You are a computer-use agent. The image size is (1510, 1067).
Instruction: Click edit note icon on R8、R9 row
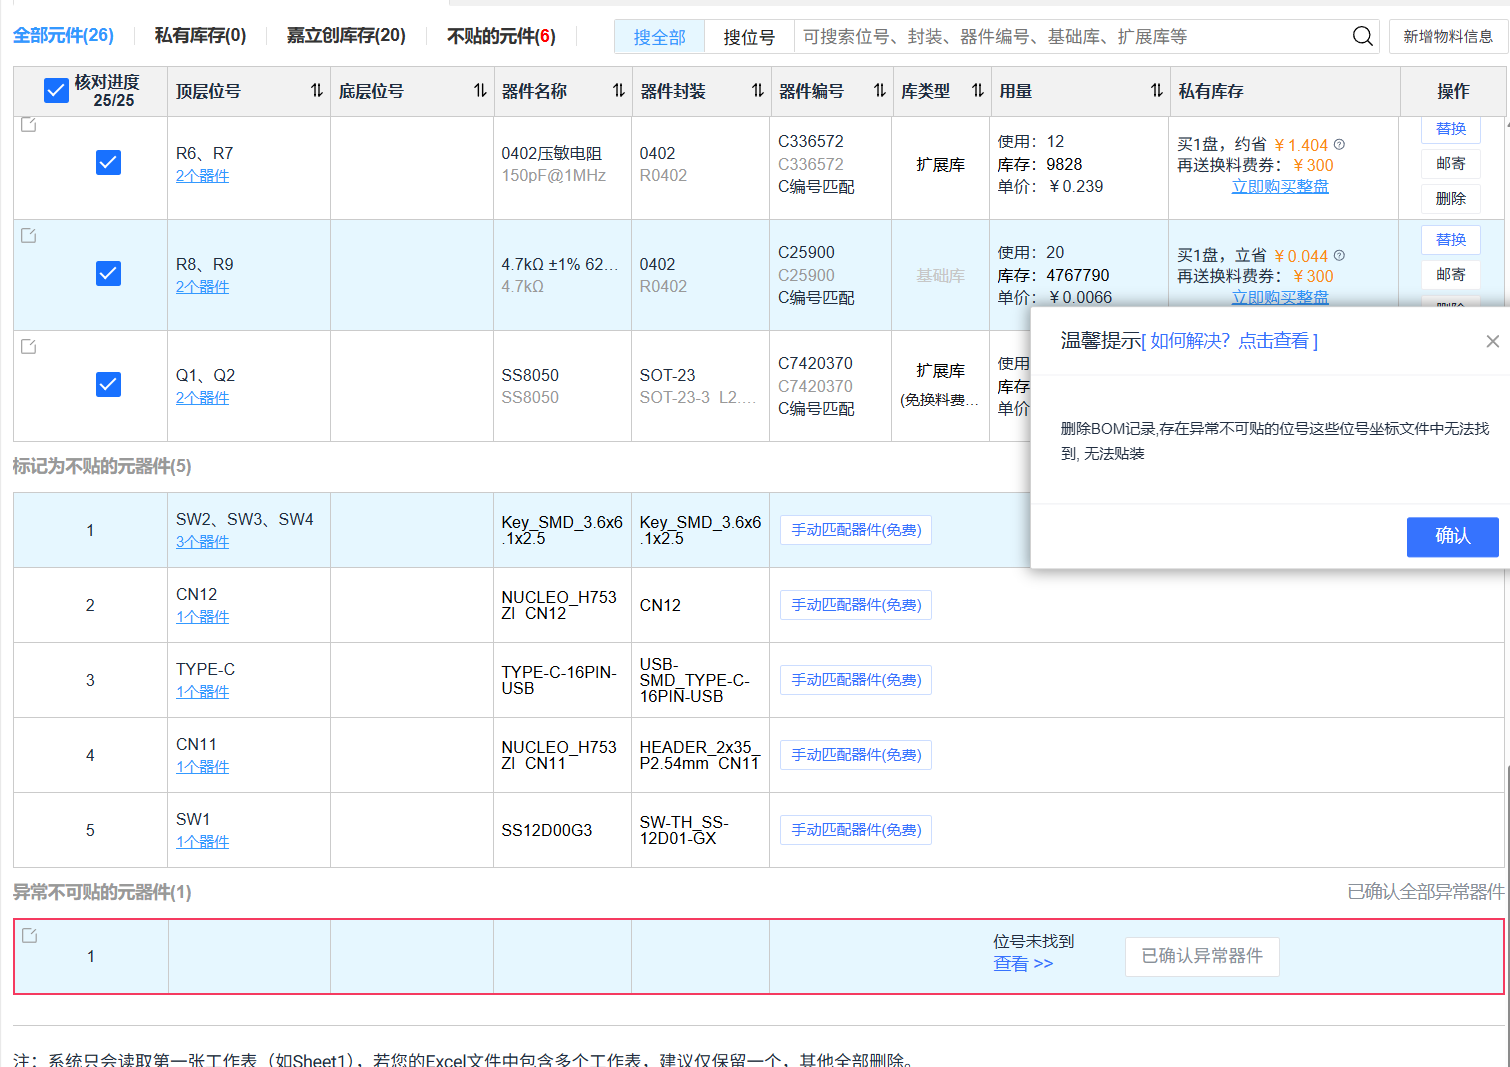(x=29, y=235)
